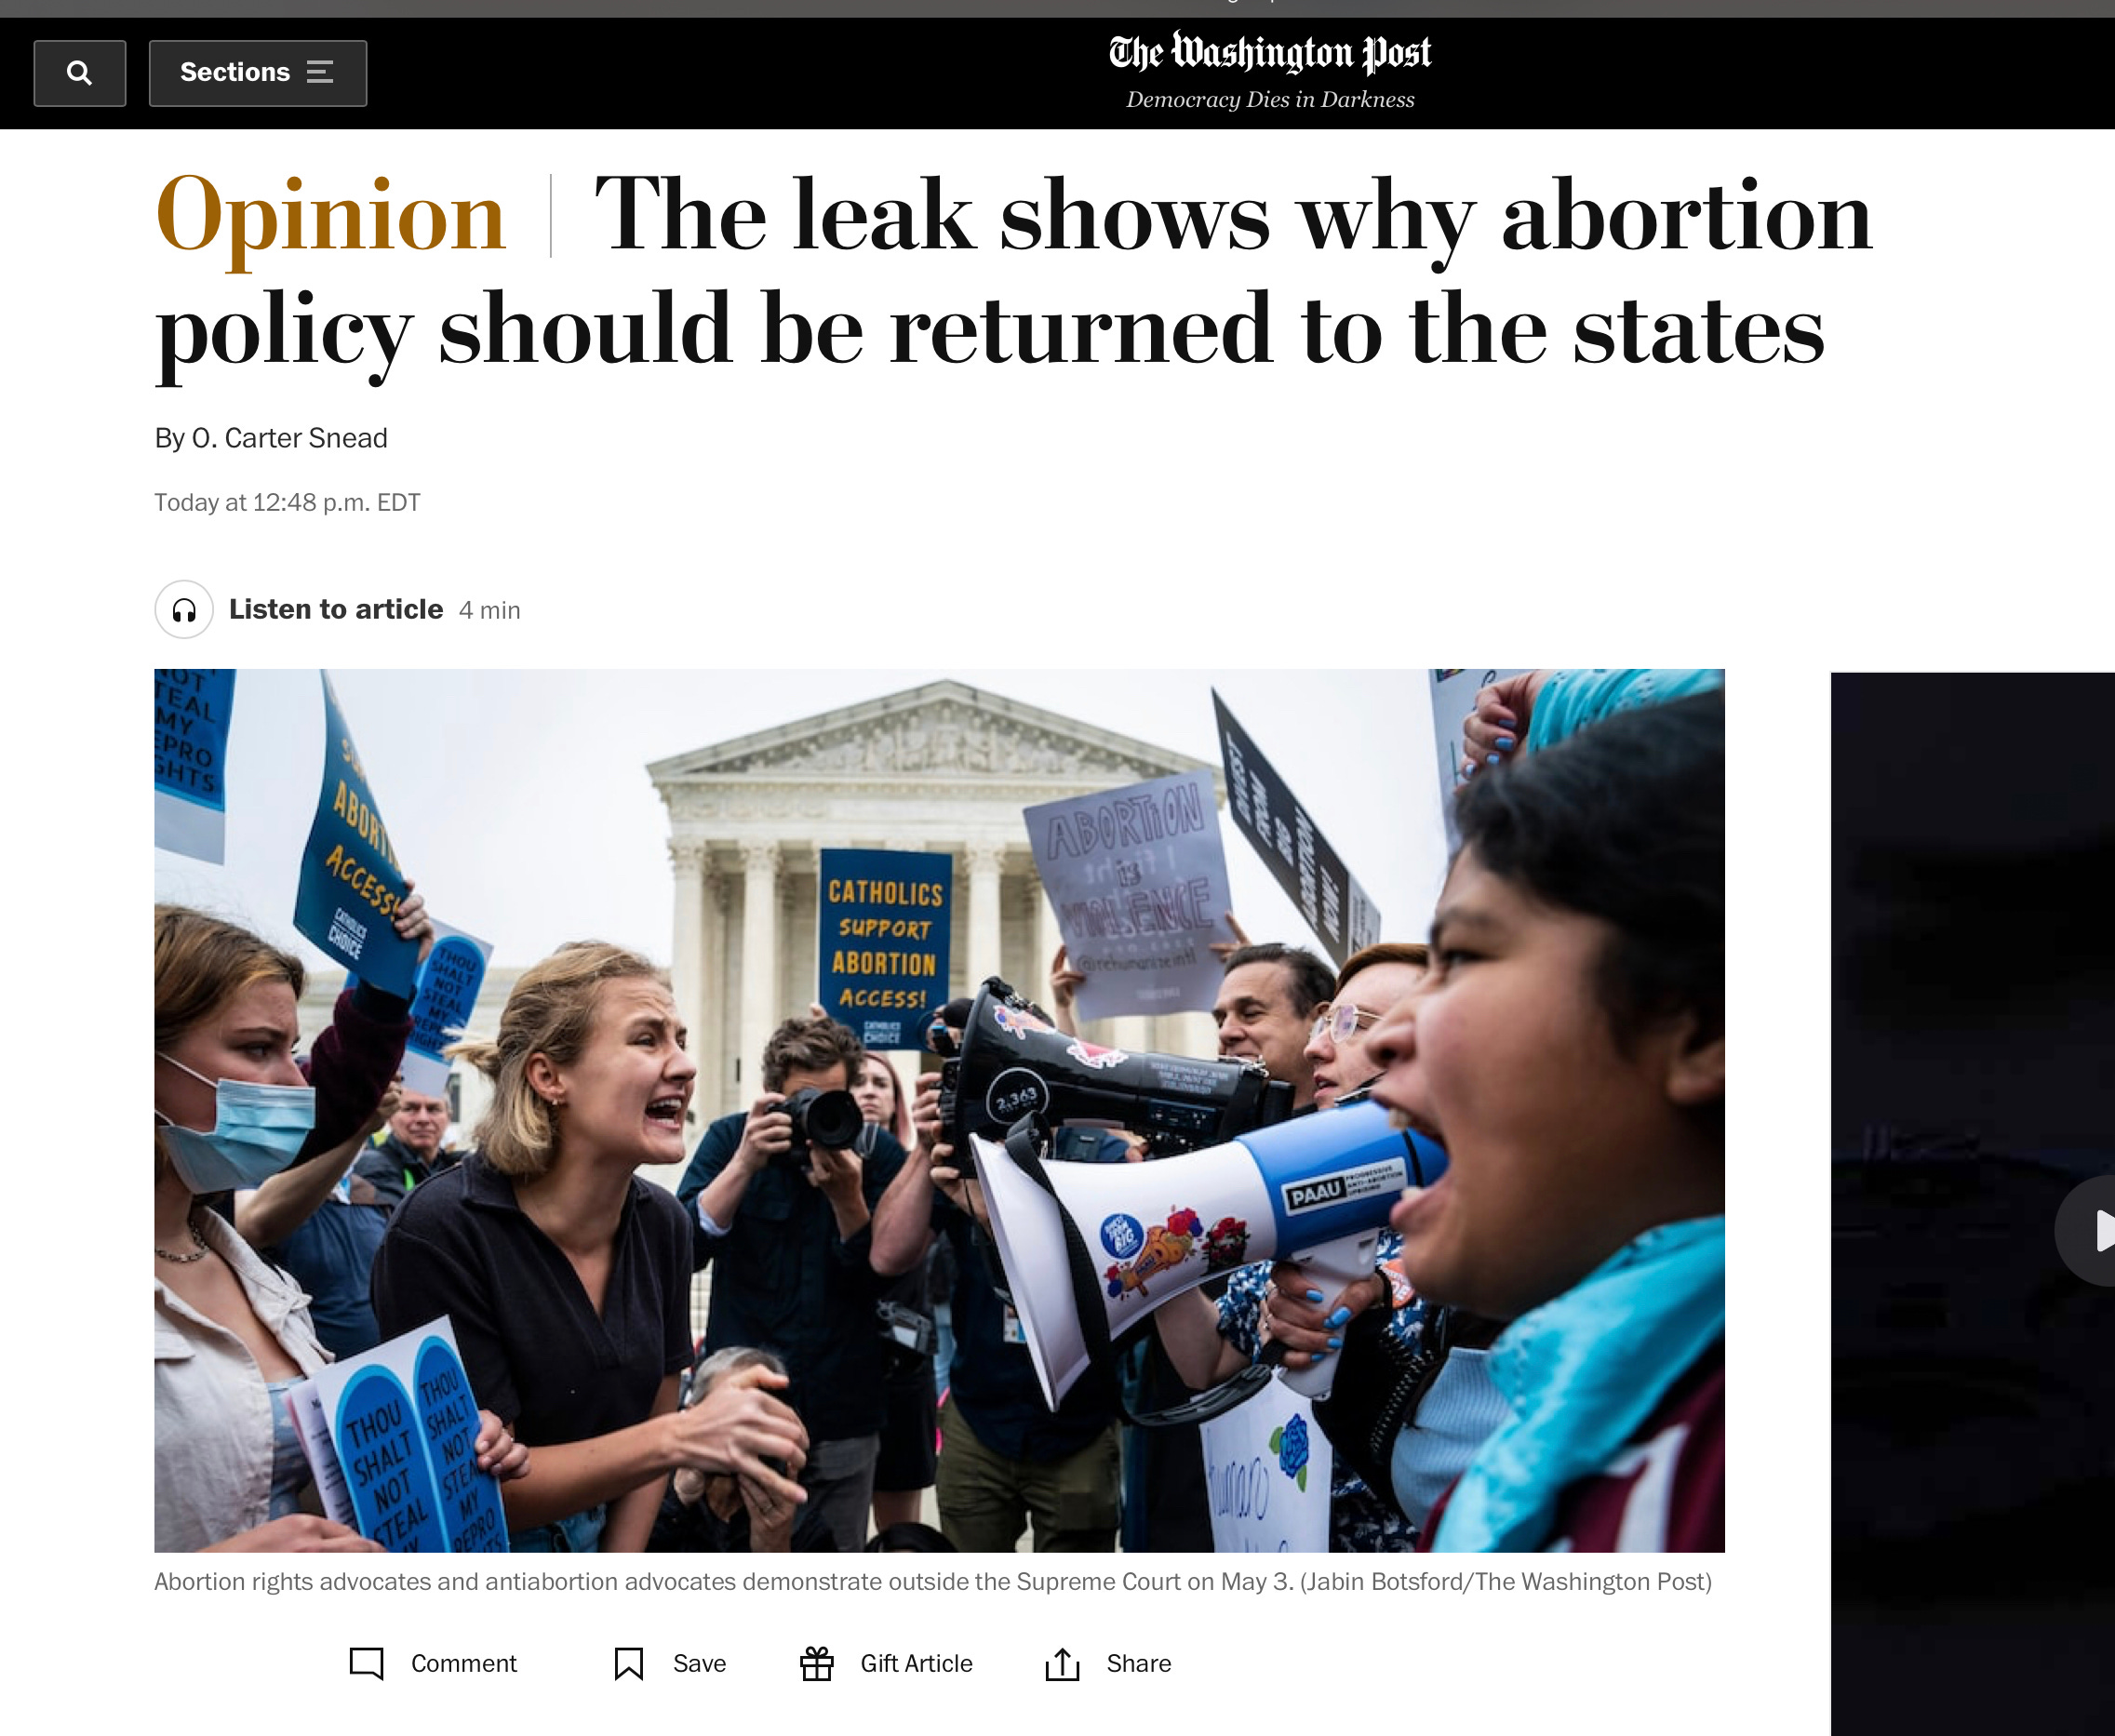Open author O. Carter Snead's page
This screenshot has width=2115, height=1736.
289,438
